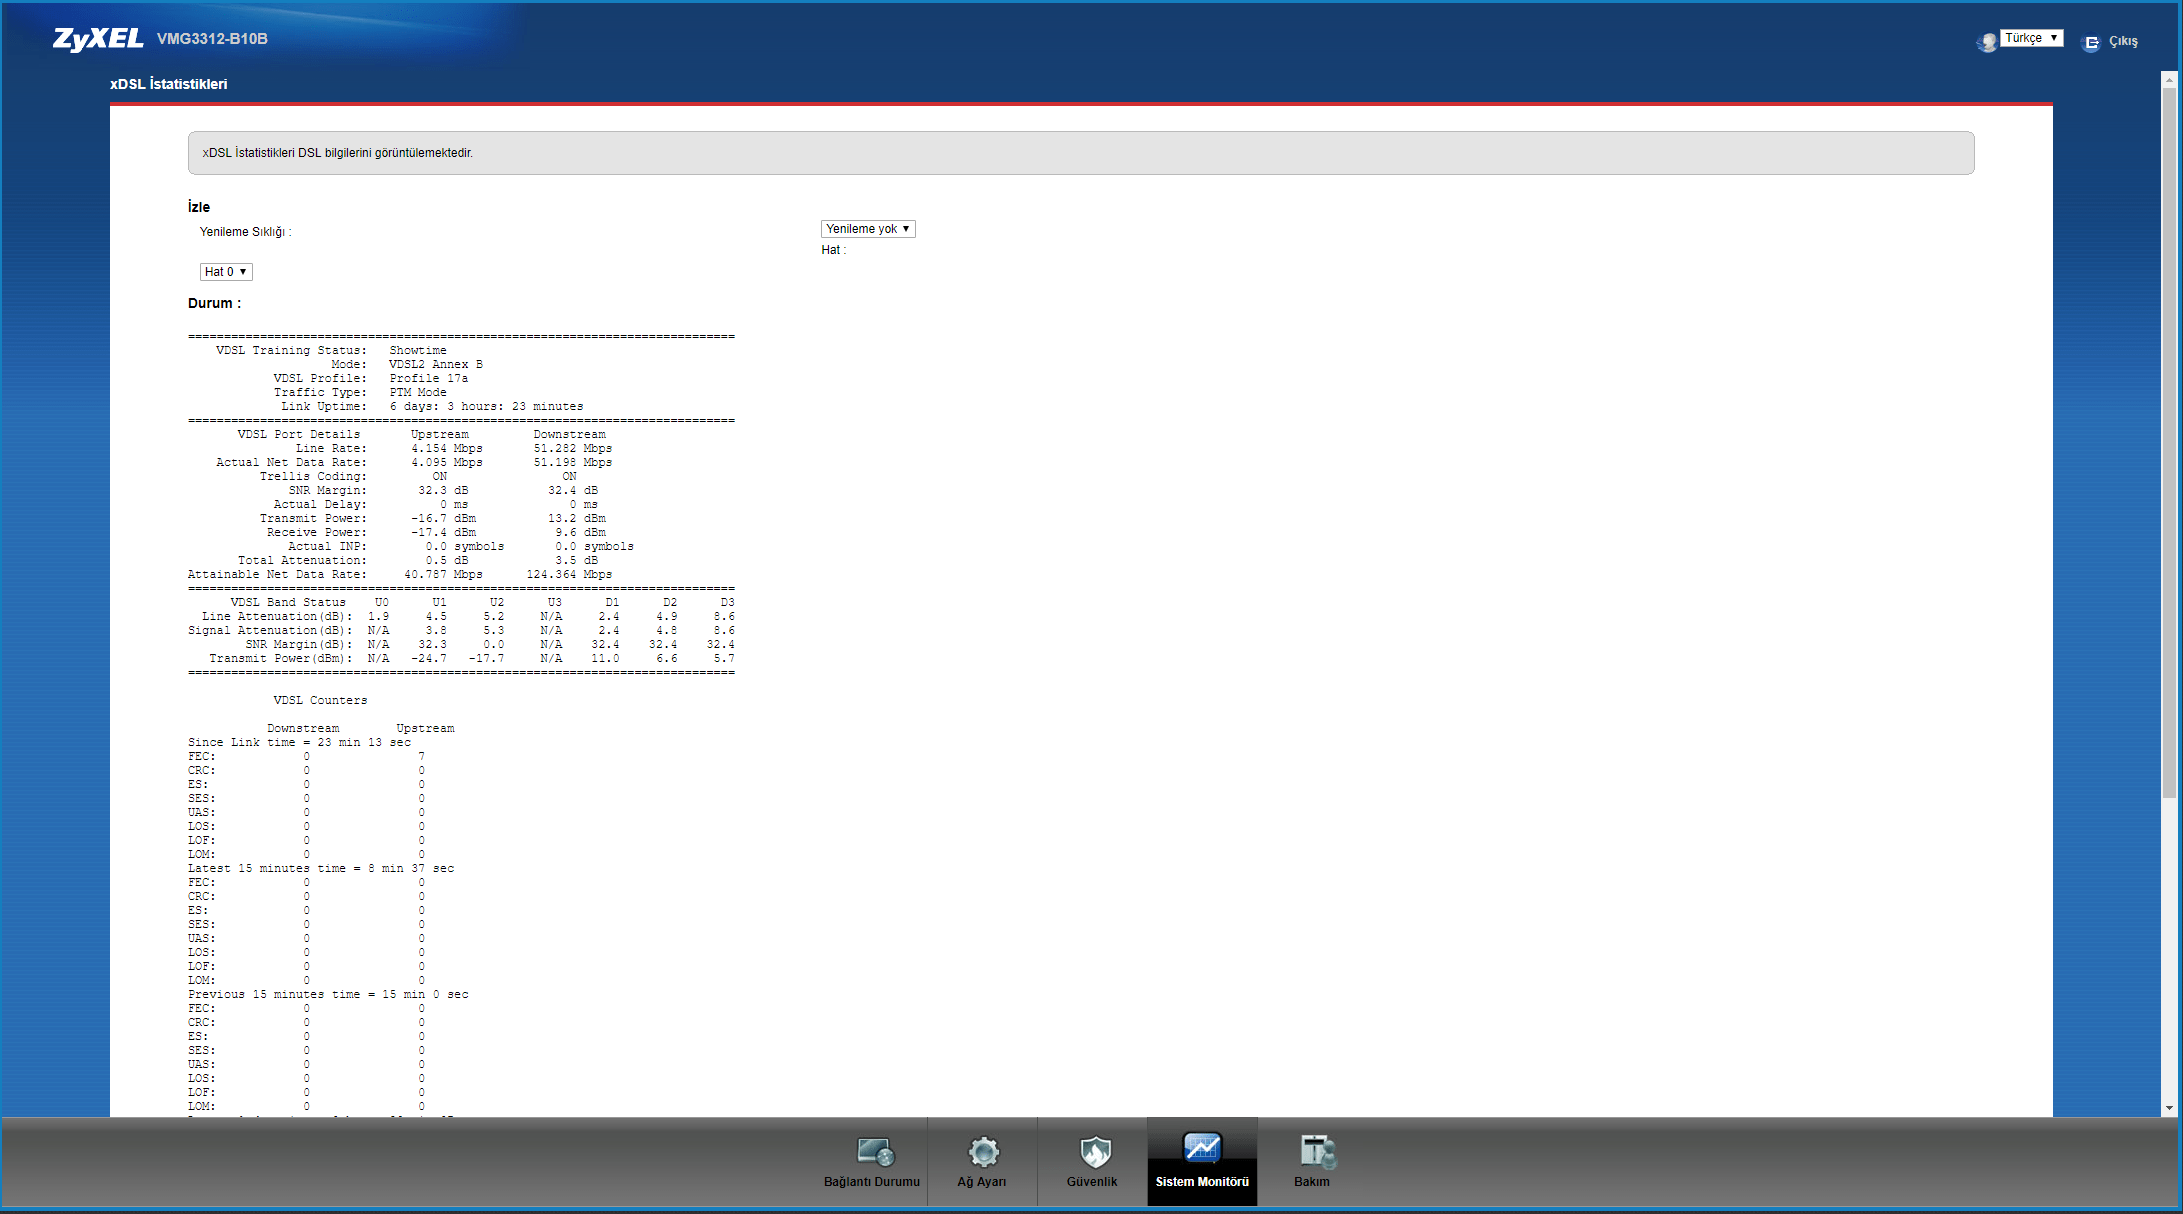Select the Bakım menu label
This screenshot has width=2183, height=1214.
(1311, 1182)
